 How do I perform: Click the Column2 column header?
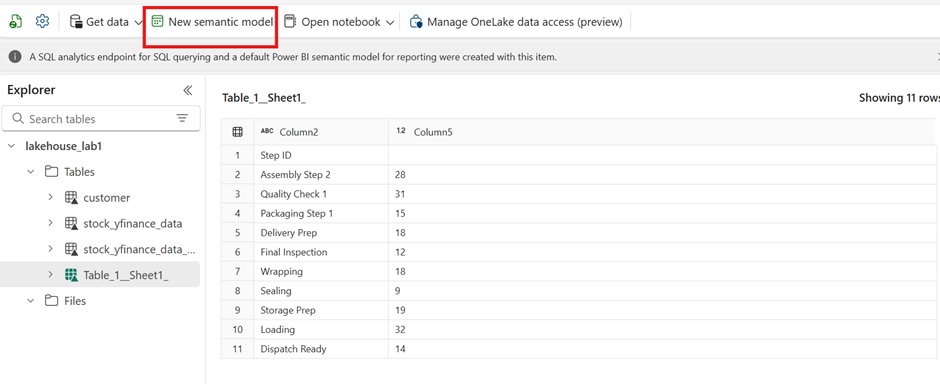coord(321,132)
